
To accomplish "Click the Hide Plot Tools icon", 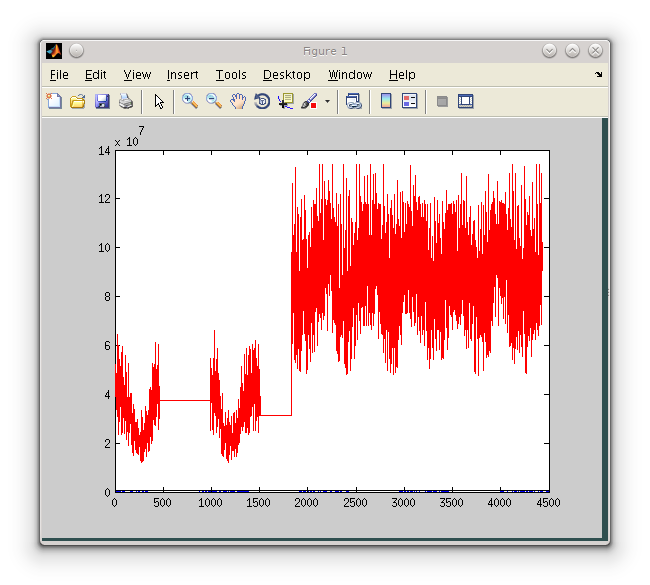I will pos(442,101).
